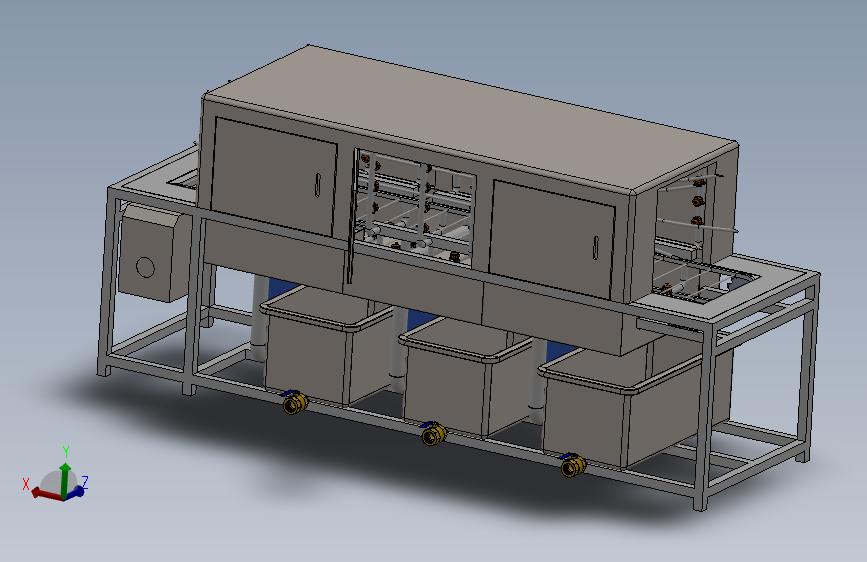Select the leftmost brass ball valve
This screenshot has width=867, height=562.
click(294, 402)
